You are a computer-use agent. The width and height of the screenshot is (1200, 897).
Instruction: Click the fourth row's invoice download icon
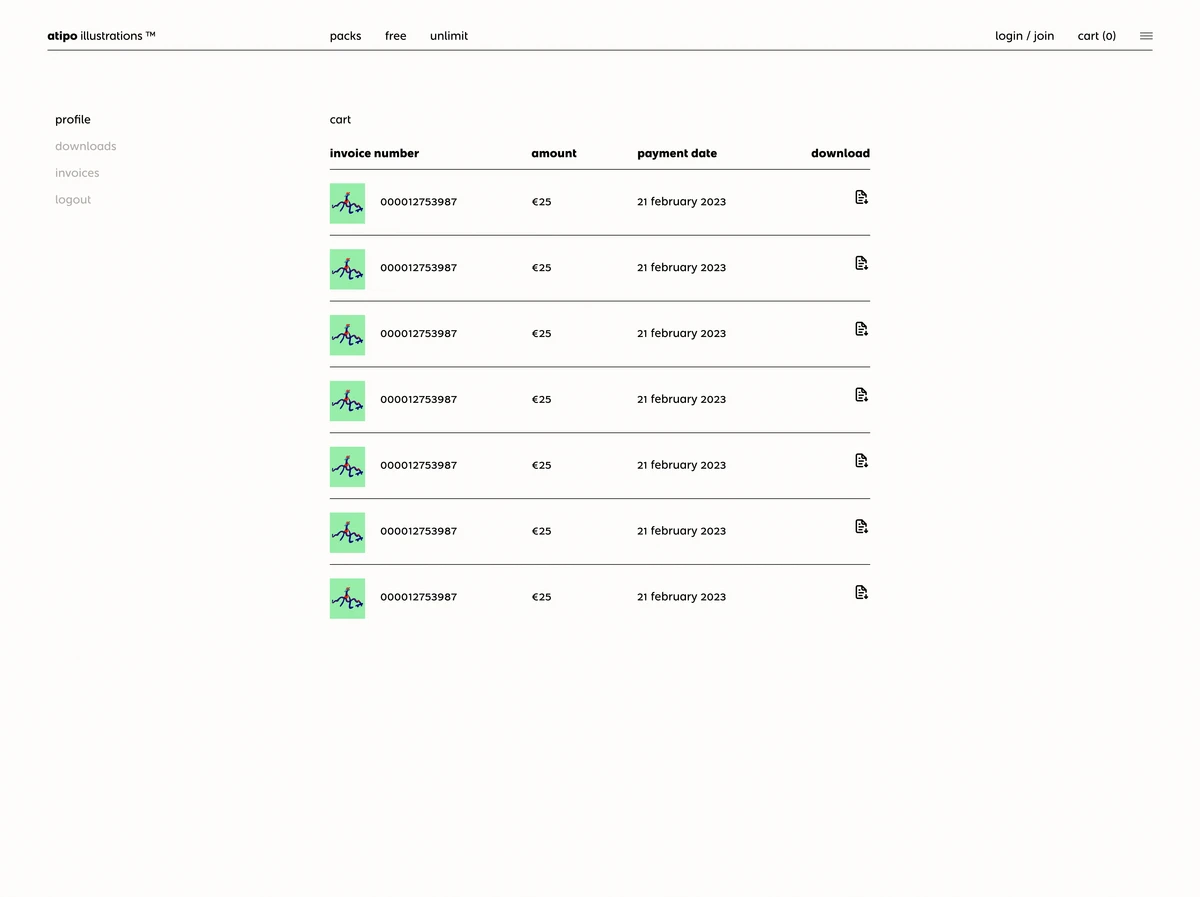861,394
